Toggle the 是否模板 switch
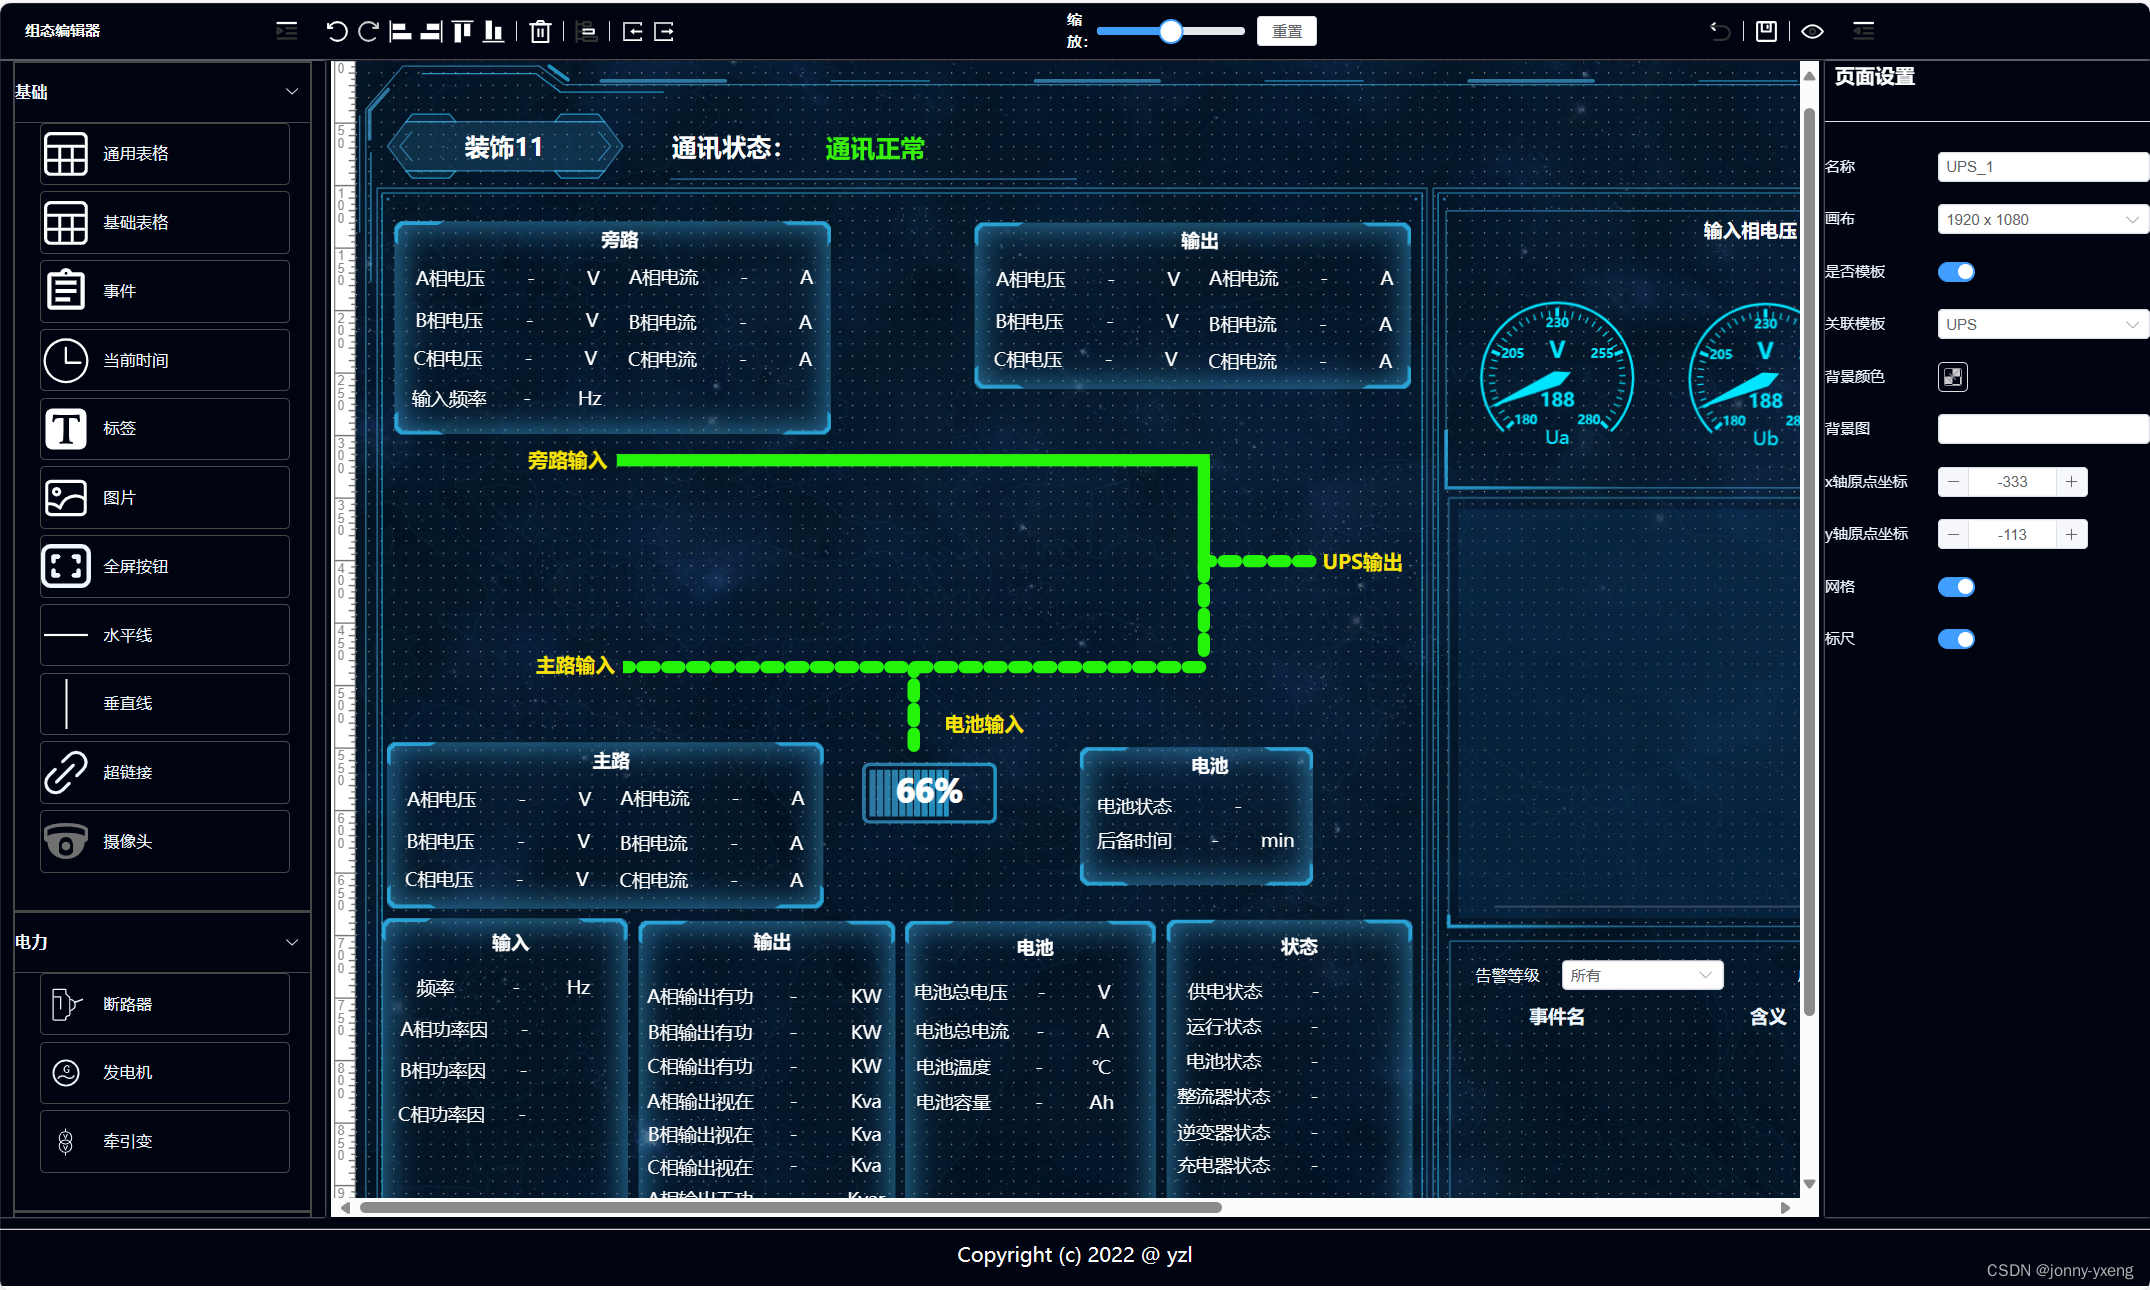Viewport: 2150px width, 1290px height. 1955,272
